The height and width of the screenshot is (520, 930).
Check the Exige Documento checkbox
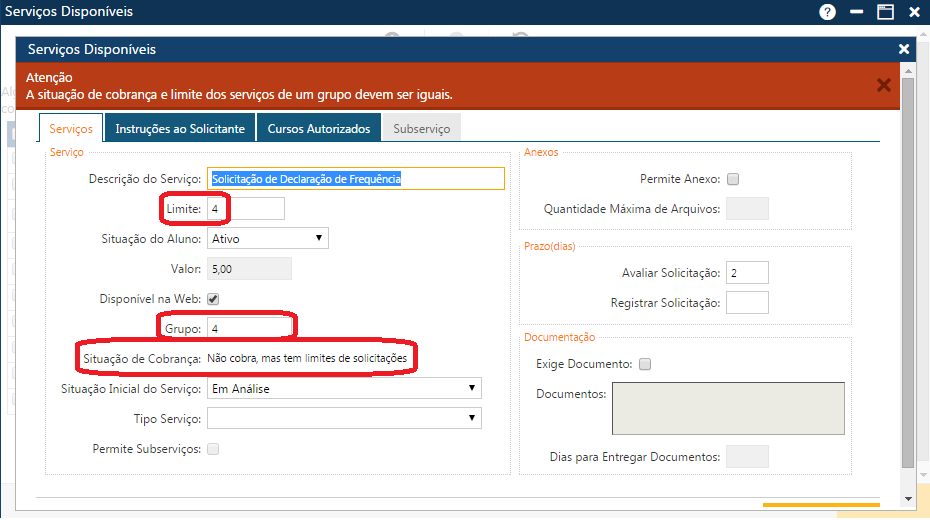coord(645,364)
